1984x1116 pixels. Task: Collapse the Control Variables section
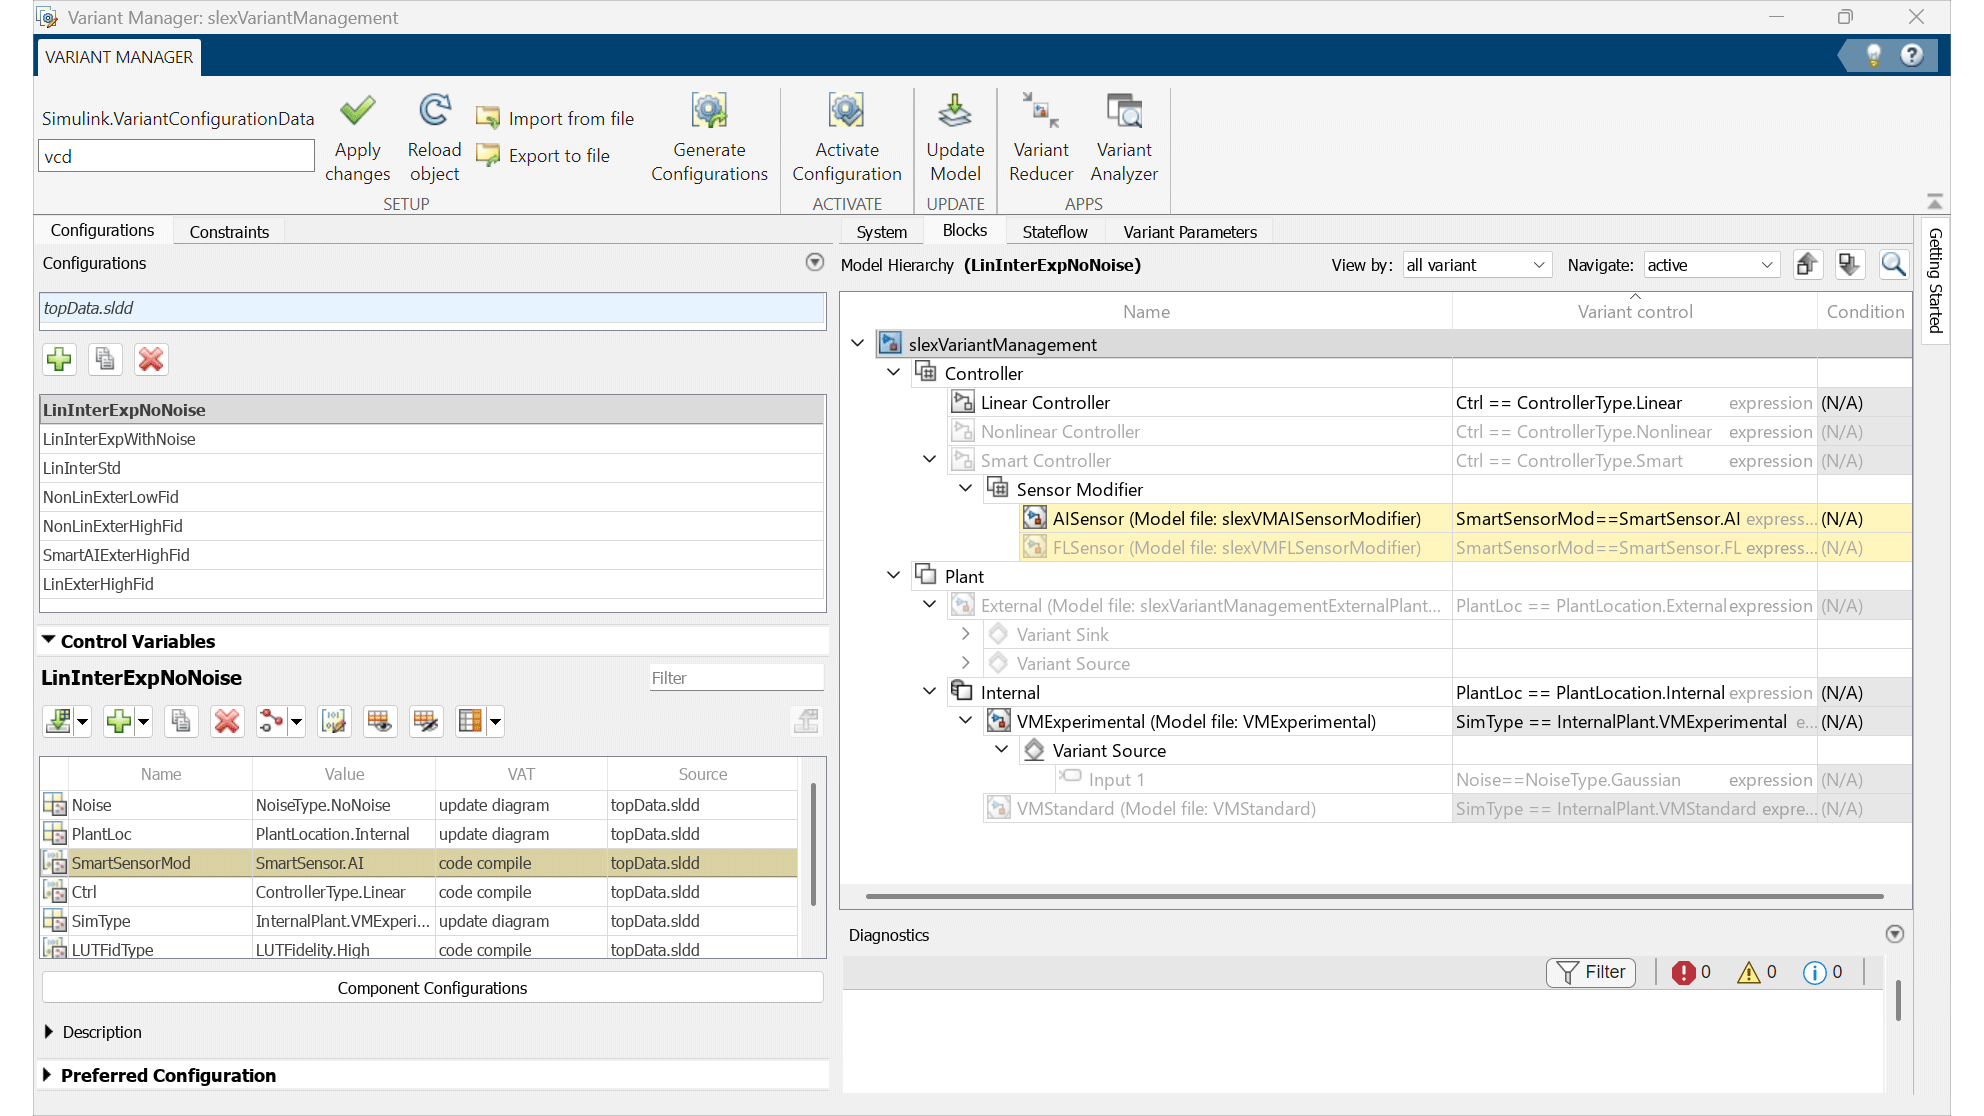pos(48,640)
